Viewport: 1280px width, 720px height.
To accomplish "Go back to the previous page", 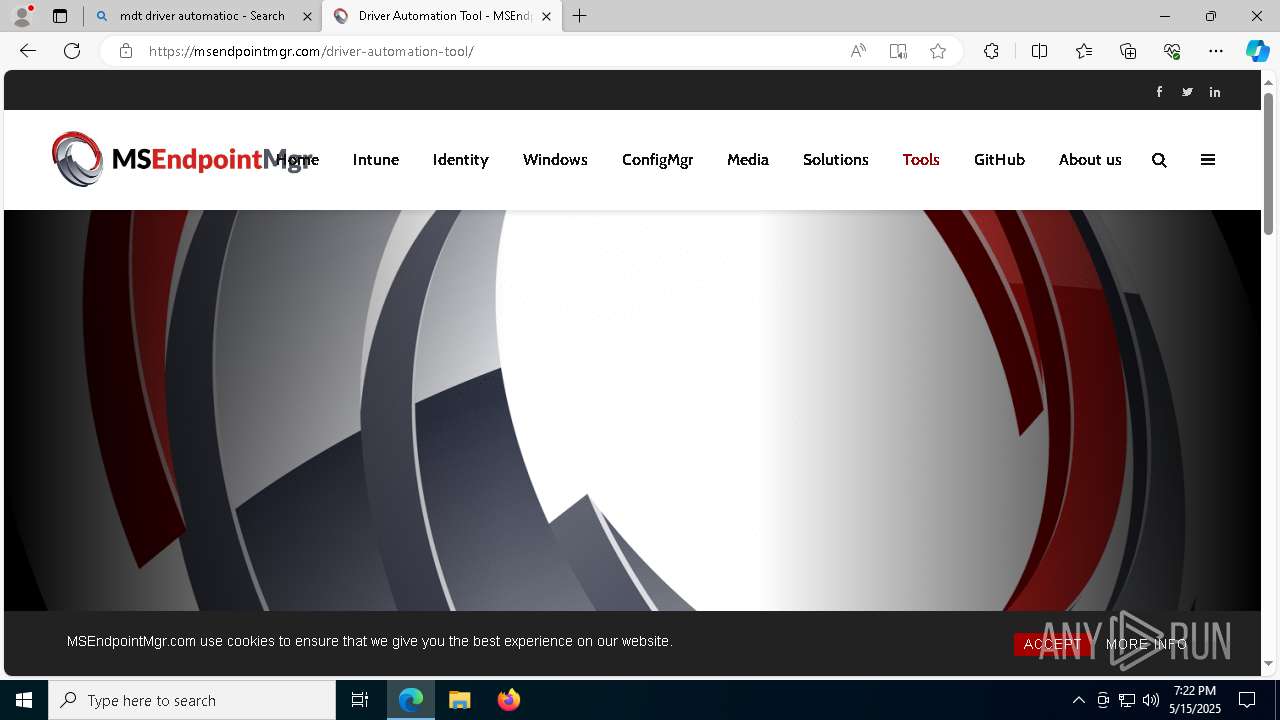I will [28, 51].
